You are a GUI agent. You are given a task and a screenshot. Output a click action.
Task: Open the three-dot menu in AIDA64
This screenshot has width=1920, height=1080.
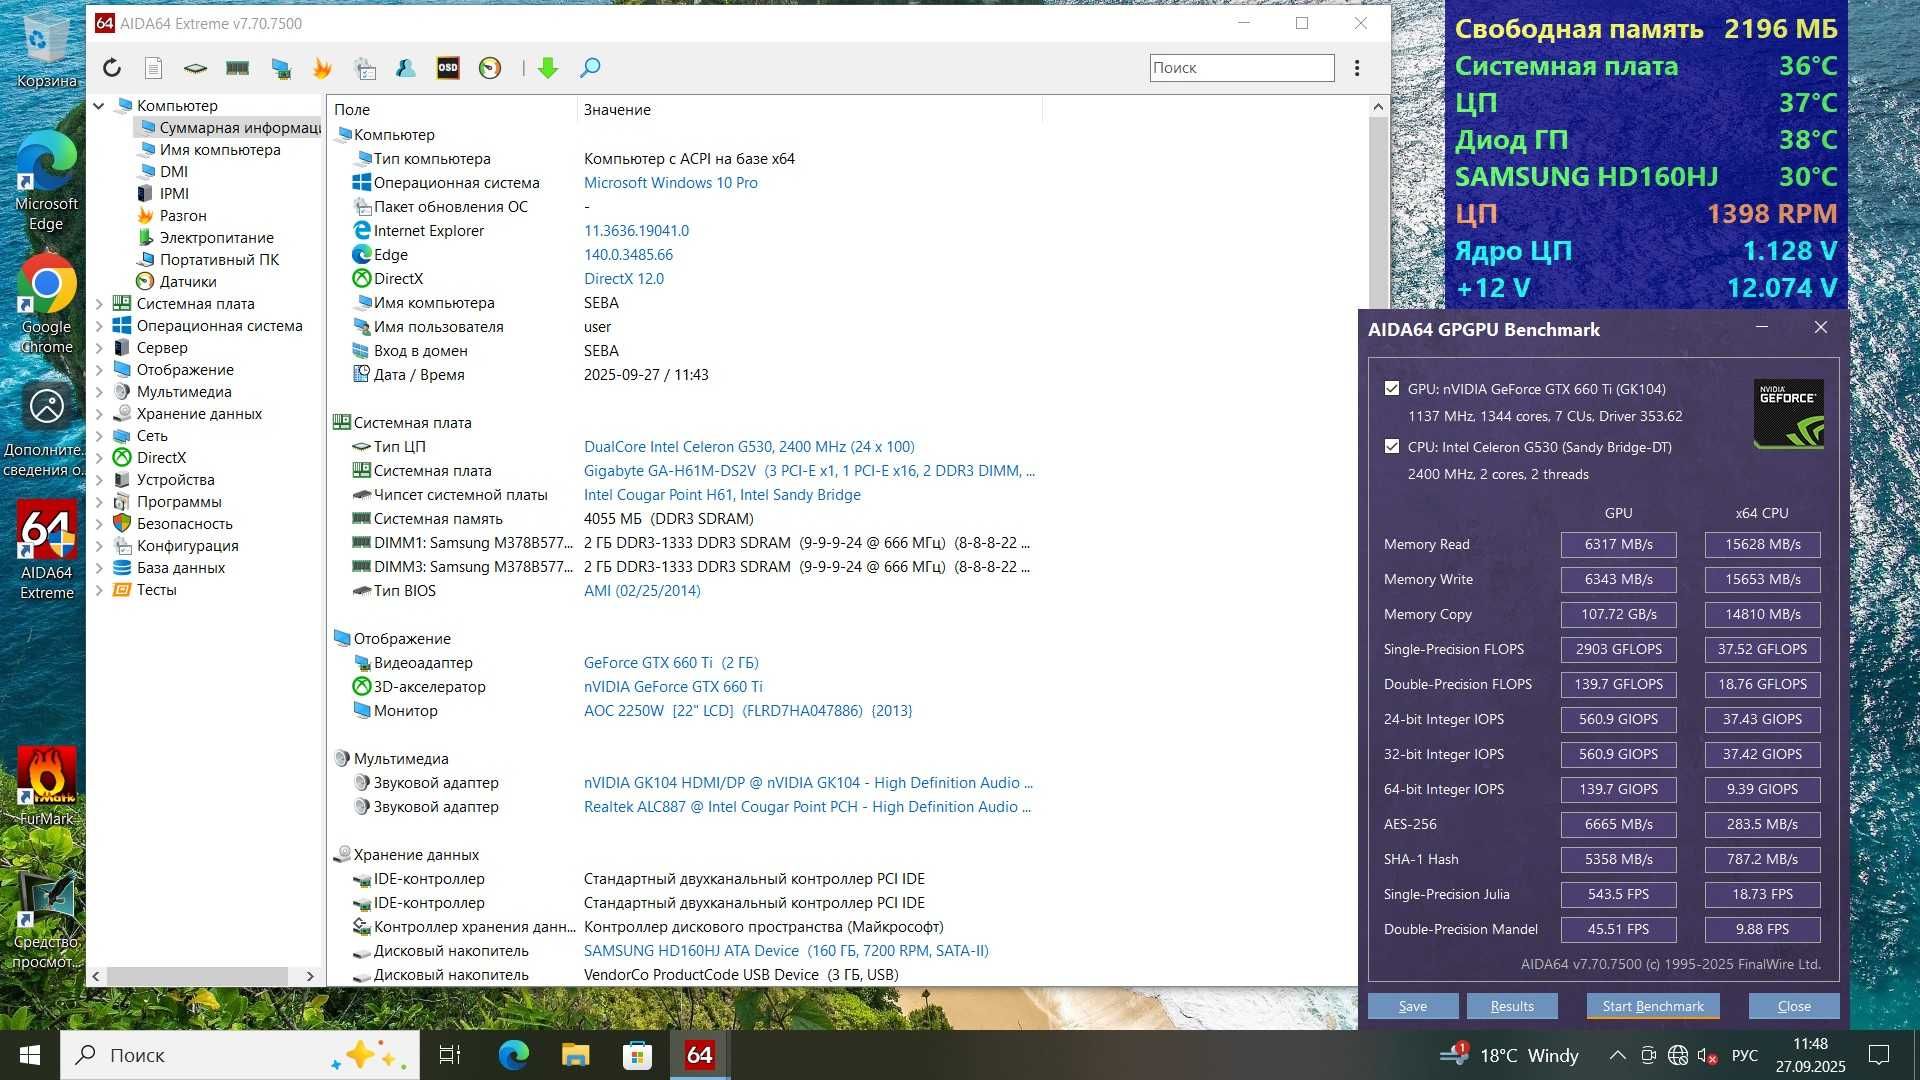coord(1357,68)
